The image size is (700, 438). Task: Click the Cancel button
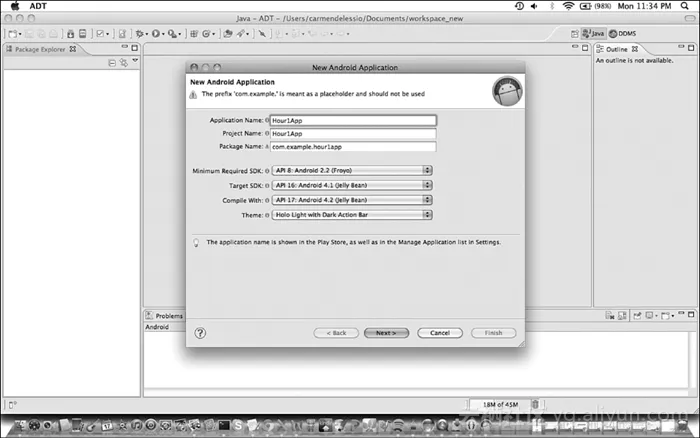[x=440, y=333]
